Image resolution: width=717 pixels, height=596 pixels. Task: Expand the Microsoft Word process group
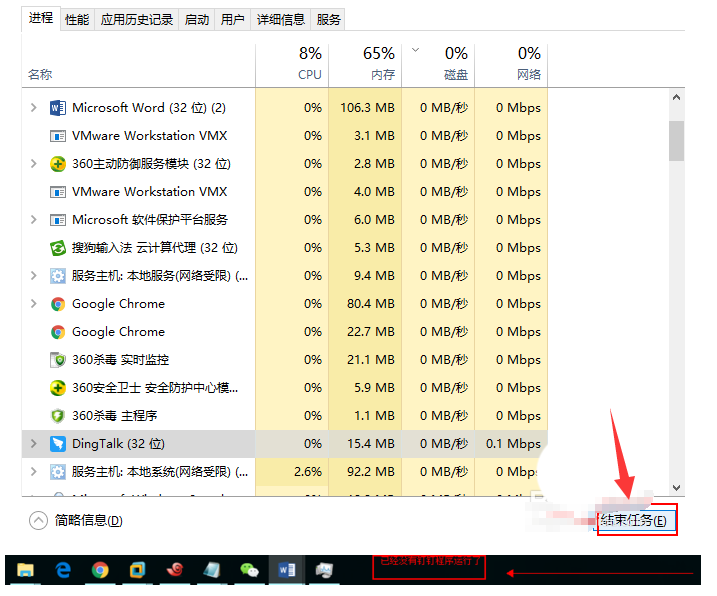point(33,108)
